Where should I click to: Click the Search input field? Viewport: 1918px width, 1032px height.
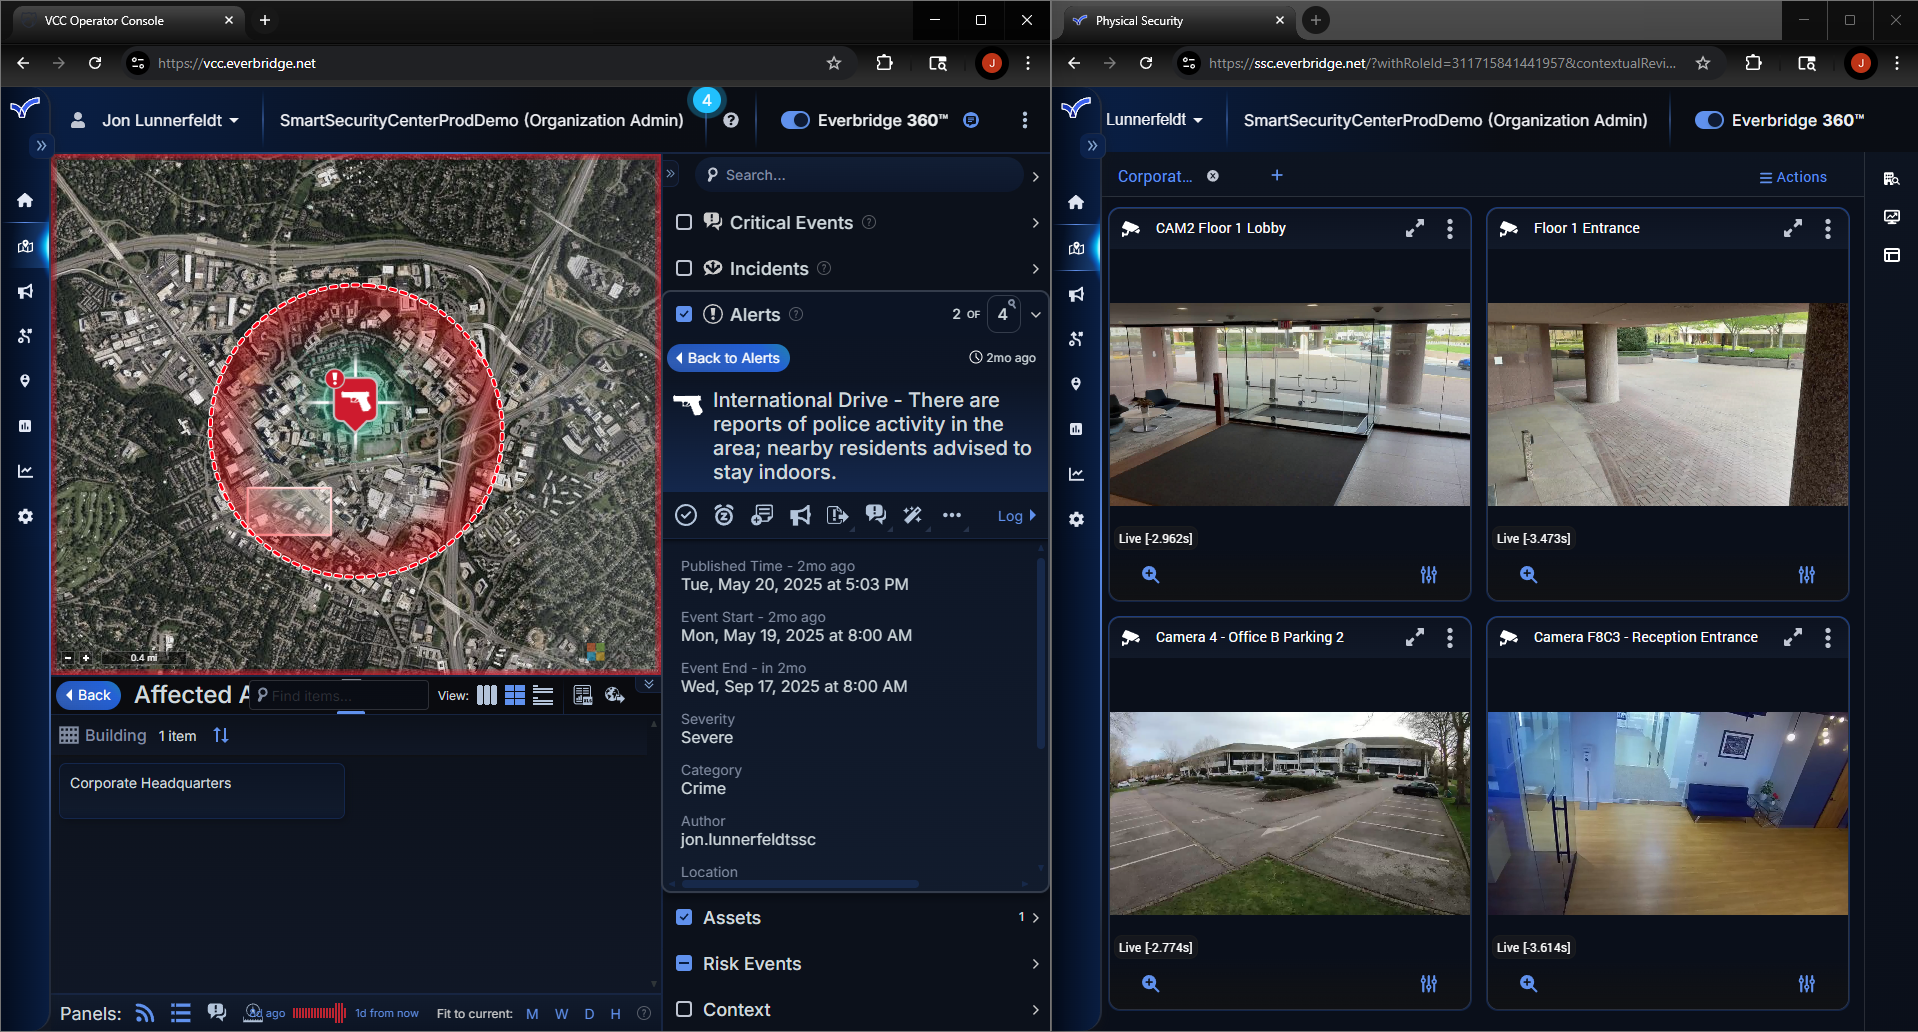860,175
